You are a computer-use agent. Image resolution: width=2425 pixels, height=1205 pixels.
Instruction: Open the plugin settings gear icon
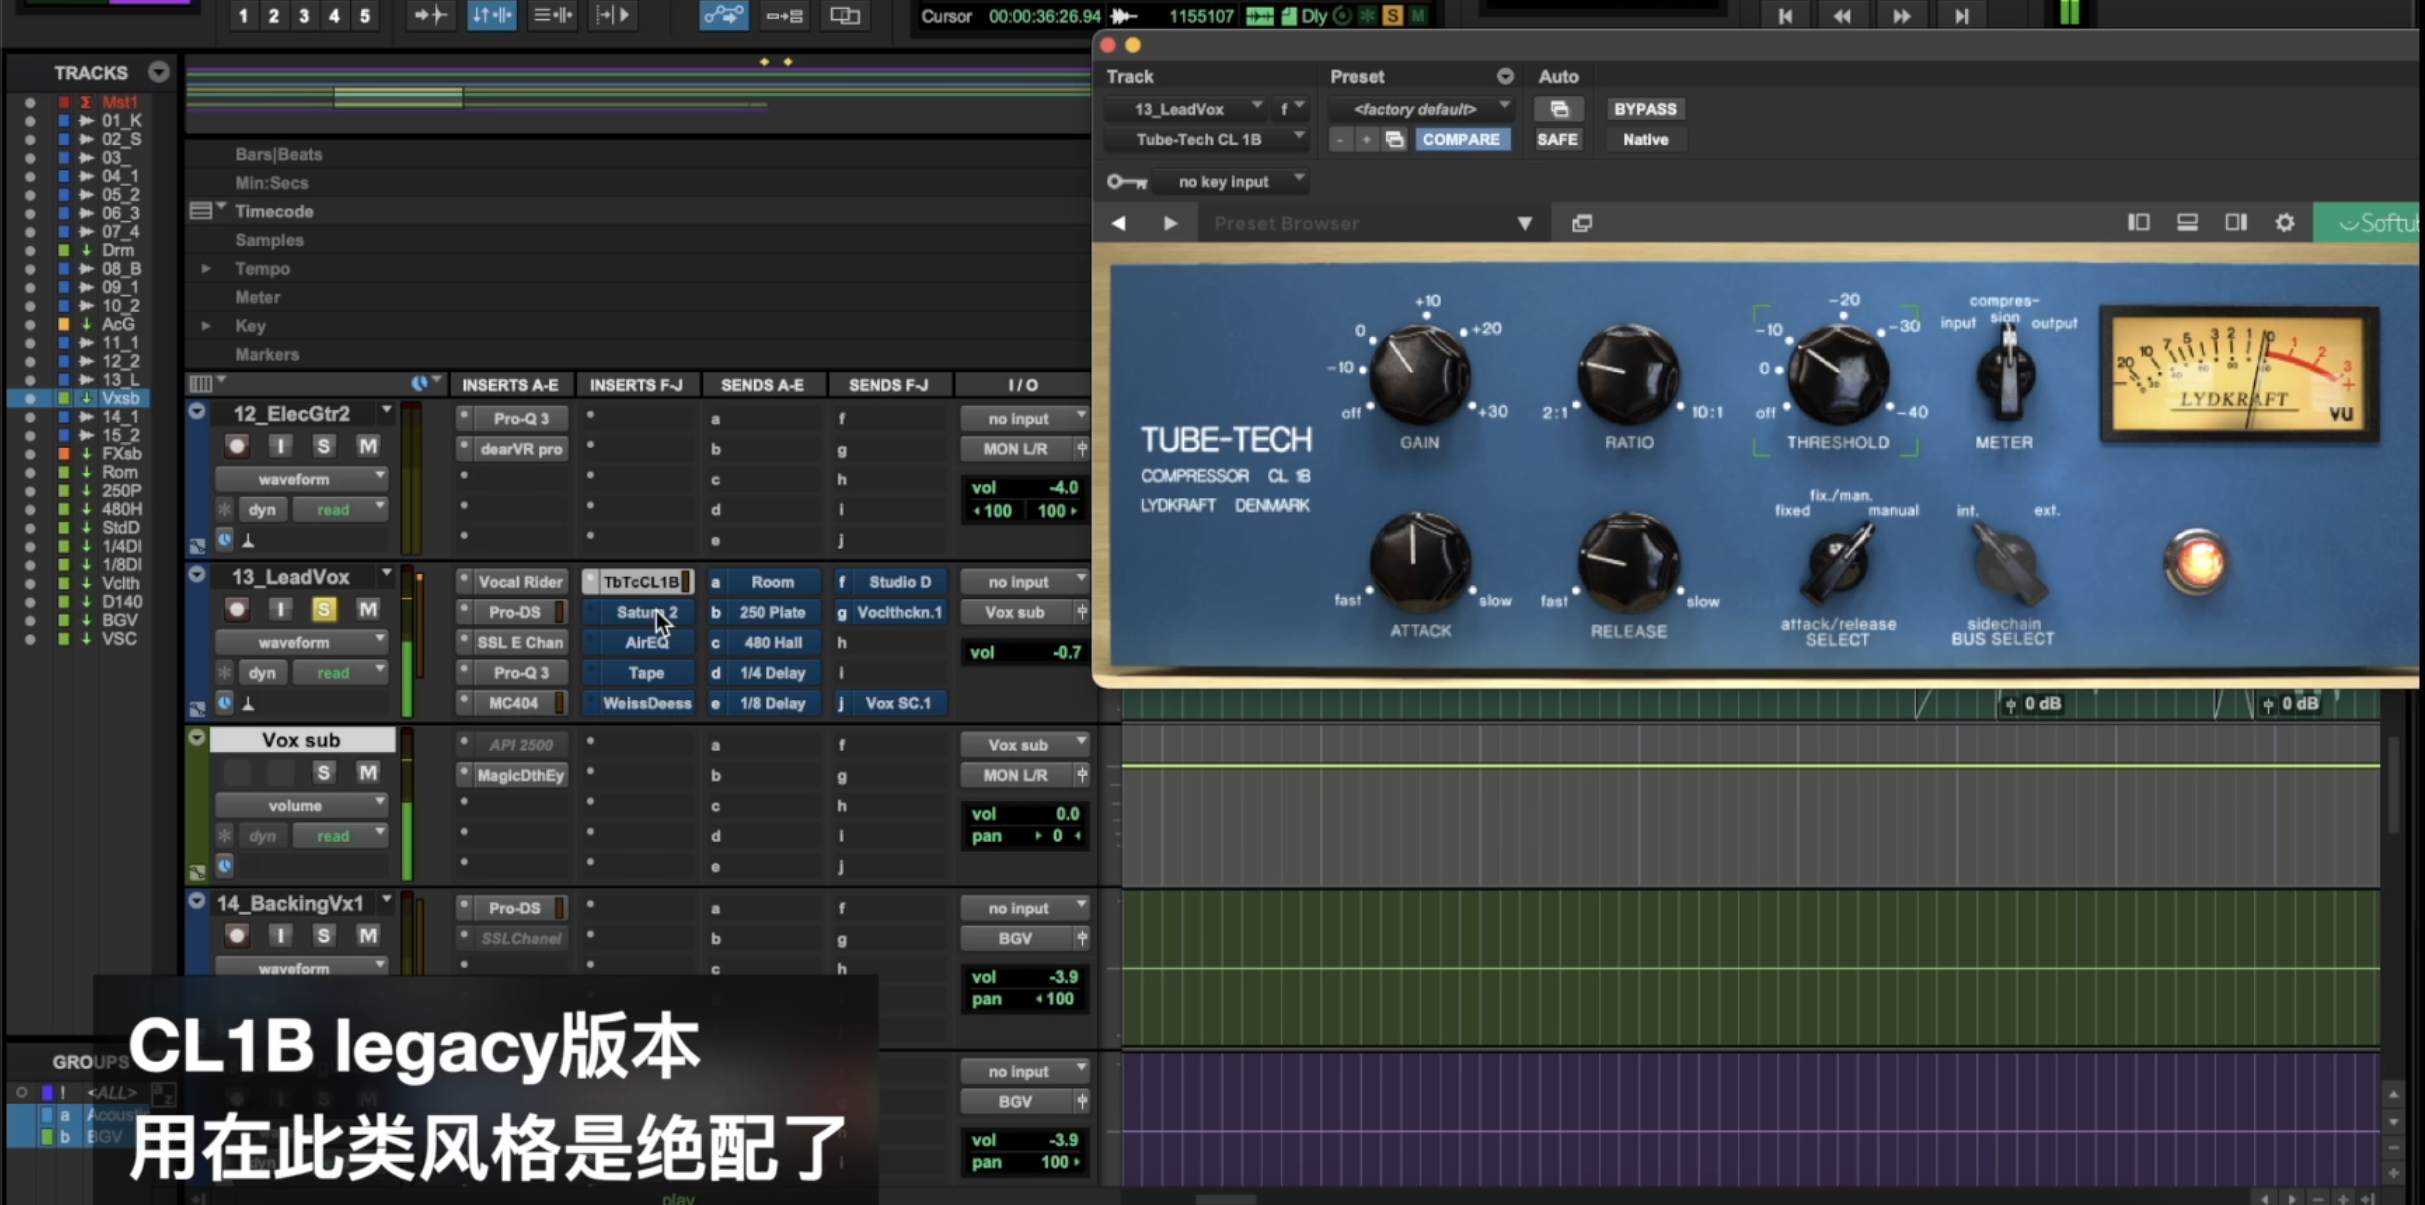tap(2284, 223)
